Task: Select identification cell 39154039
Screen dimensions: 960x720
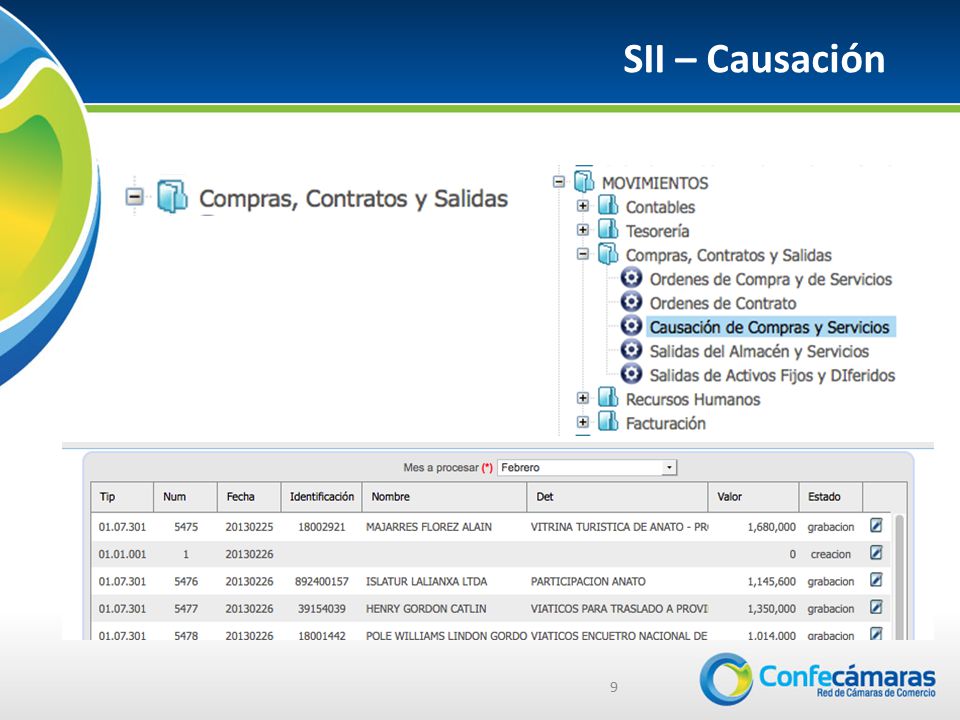Action: (x=321, y=609)
